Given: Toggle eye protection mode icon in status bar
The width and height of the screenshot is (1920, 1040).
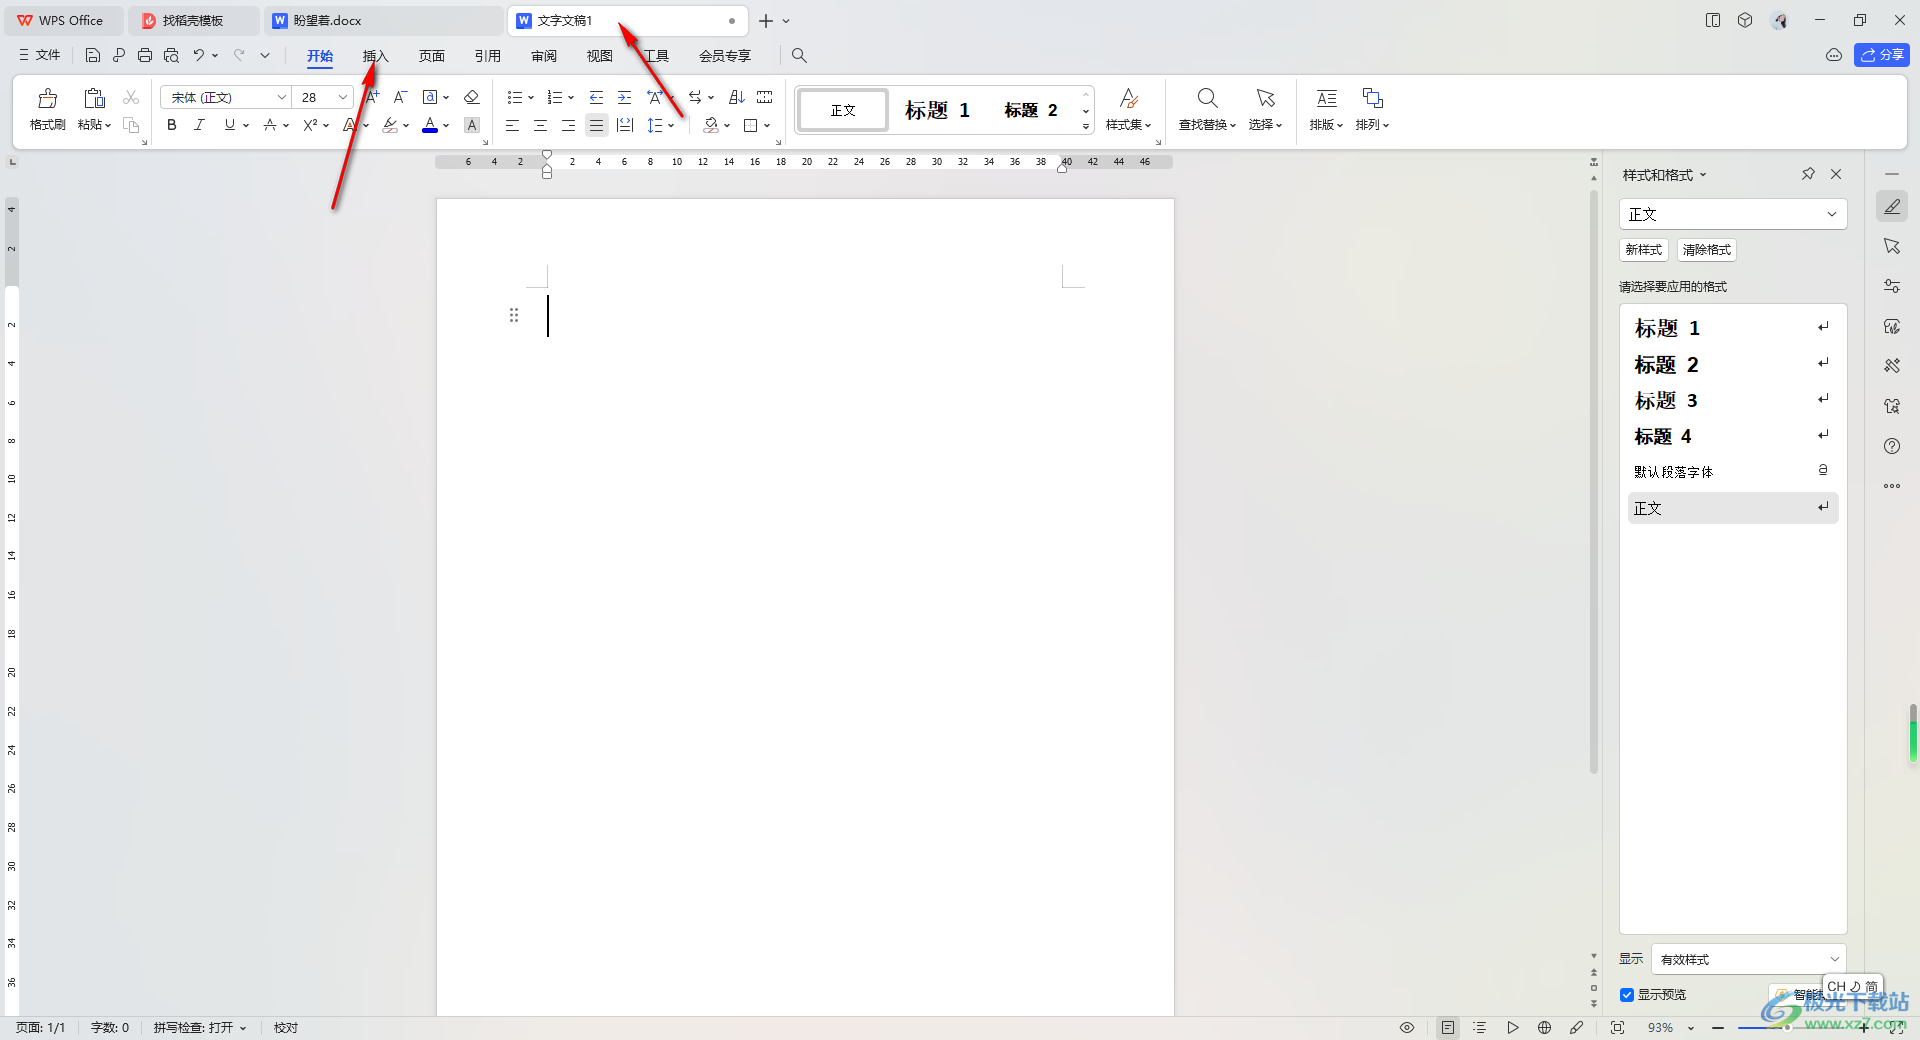Looking at the screenshot, I should click(x=1406, y=1027).
